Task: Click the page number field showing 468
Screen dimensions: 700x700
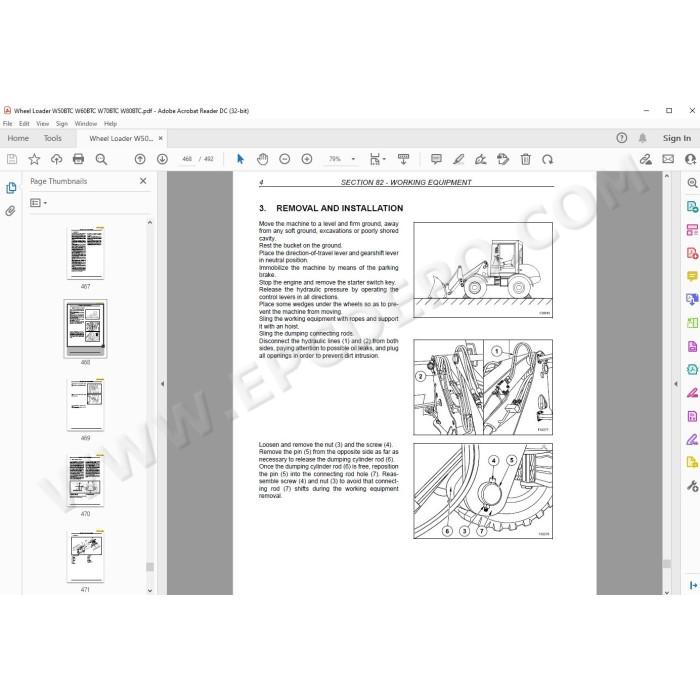Action: click(x=187, y=159)
